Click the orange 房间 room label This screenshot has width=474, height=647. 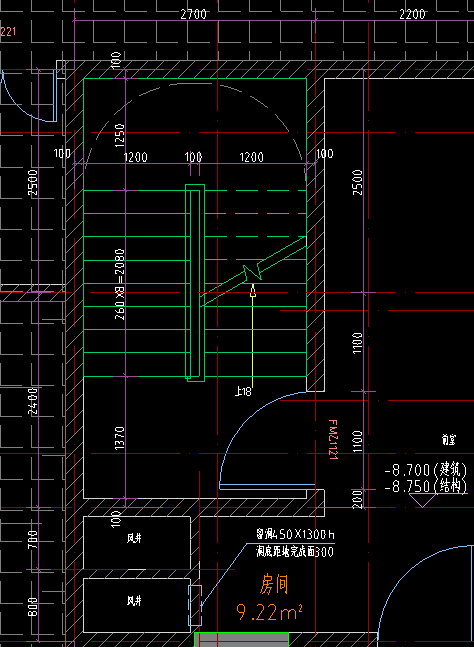(x=274, y=585)
